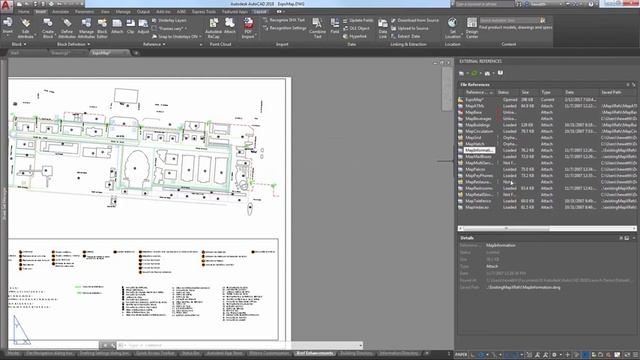Open the Design Center
The image size is (640, 360).
(472, 28)
